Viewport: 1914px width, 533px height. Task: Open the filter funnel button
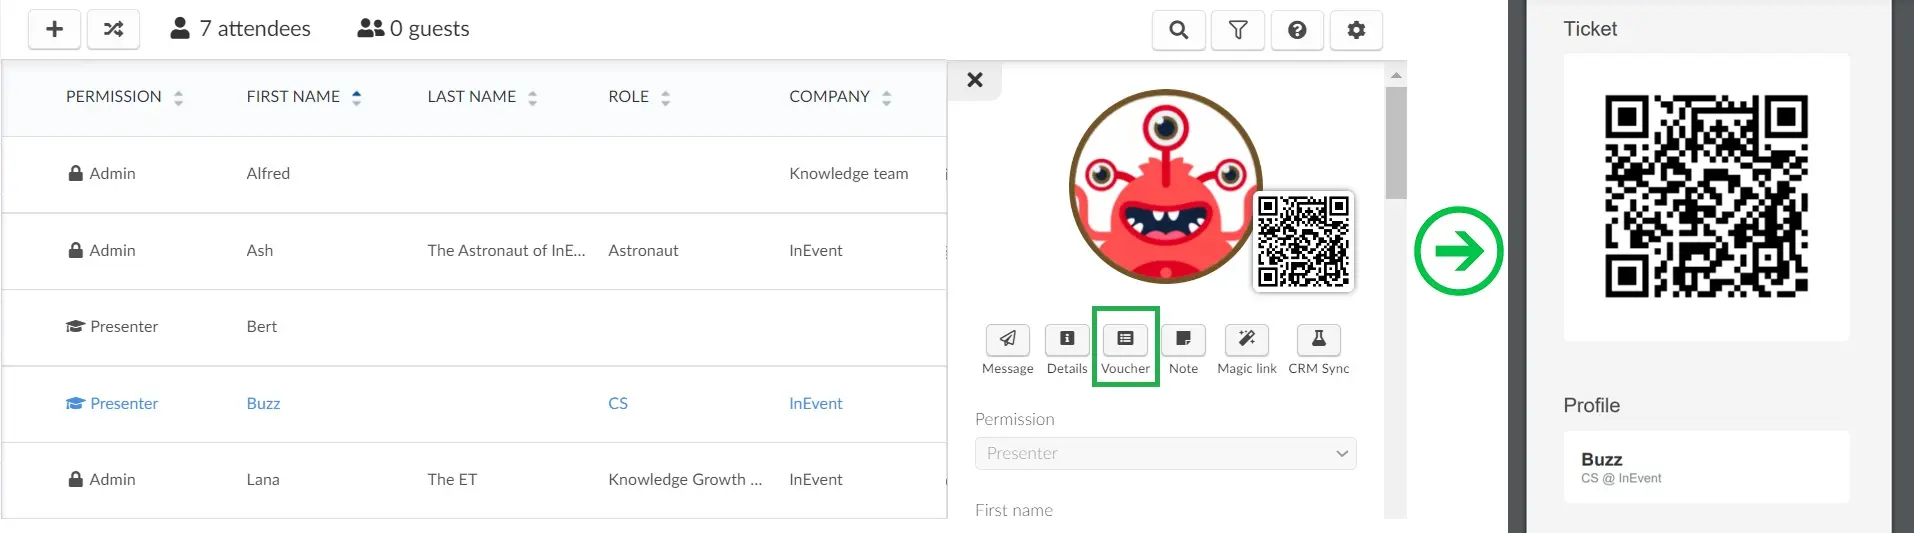[x=1238, y=30]
